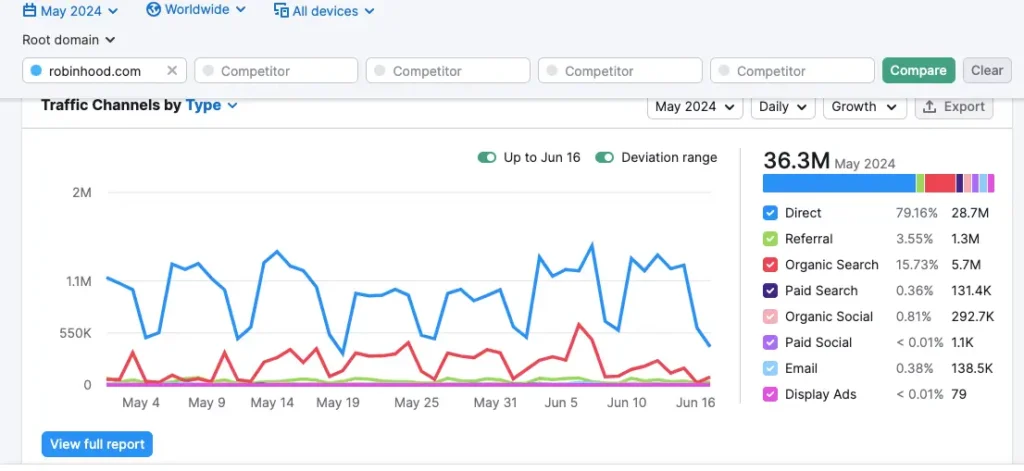The image size is (1024, 471).
Task: Click the export upload icon
Action: pyautogui.click(x=930, y=106)
